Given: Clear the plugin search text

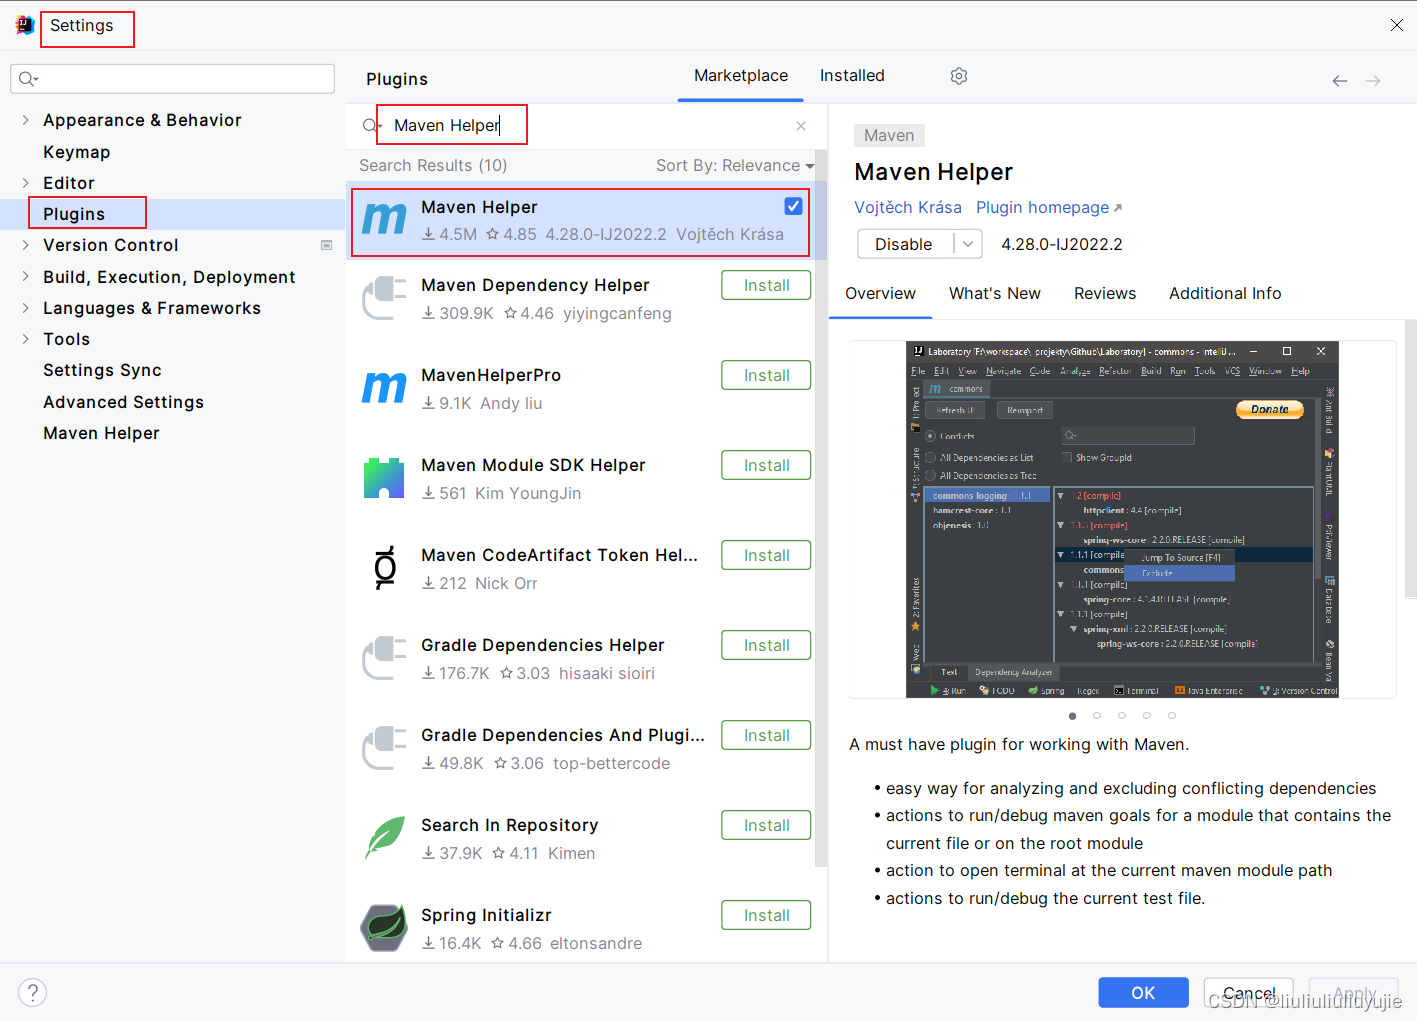Looking at the screenshot, I should coord(801,126).
